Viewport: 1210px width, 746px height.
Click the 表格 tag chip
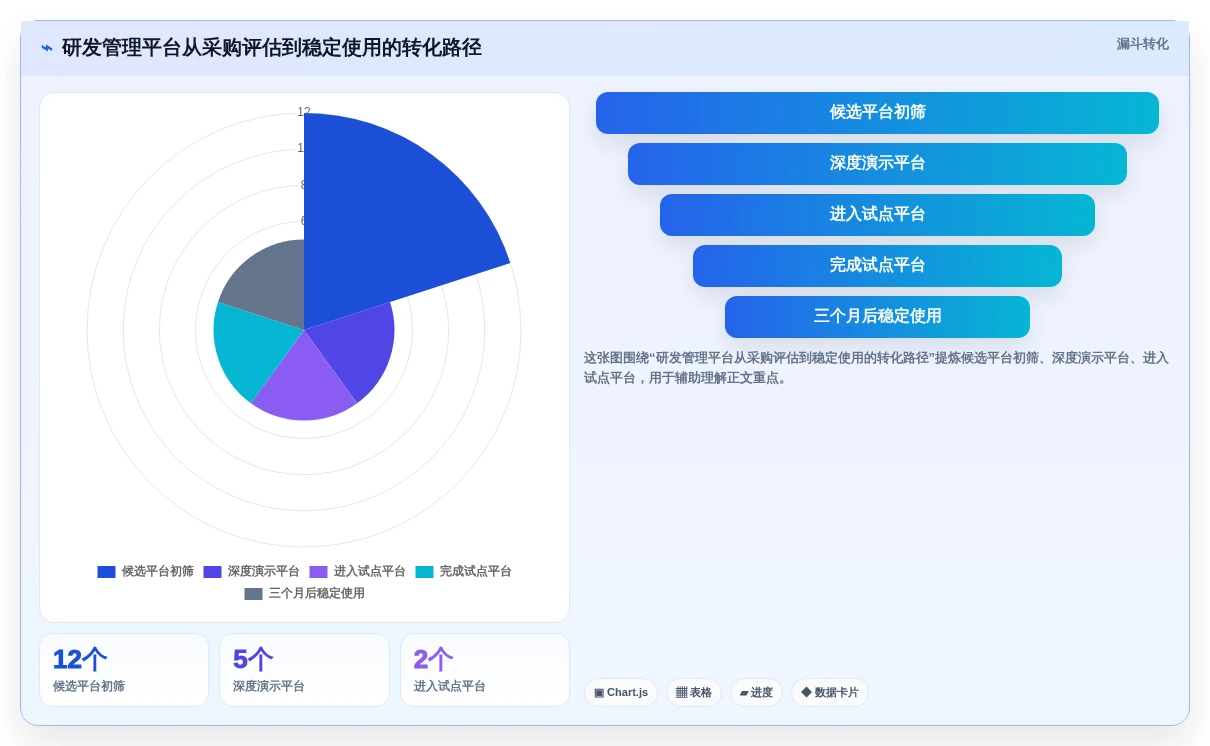point(694,692)
